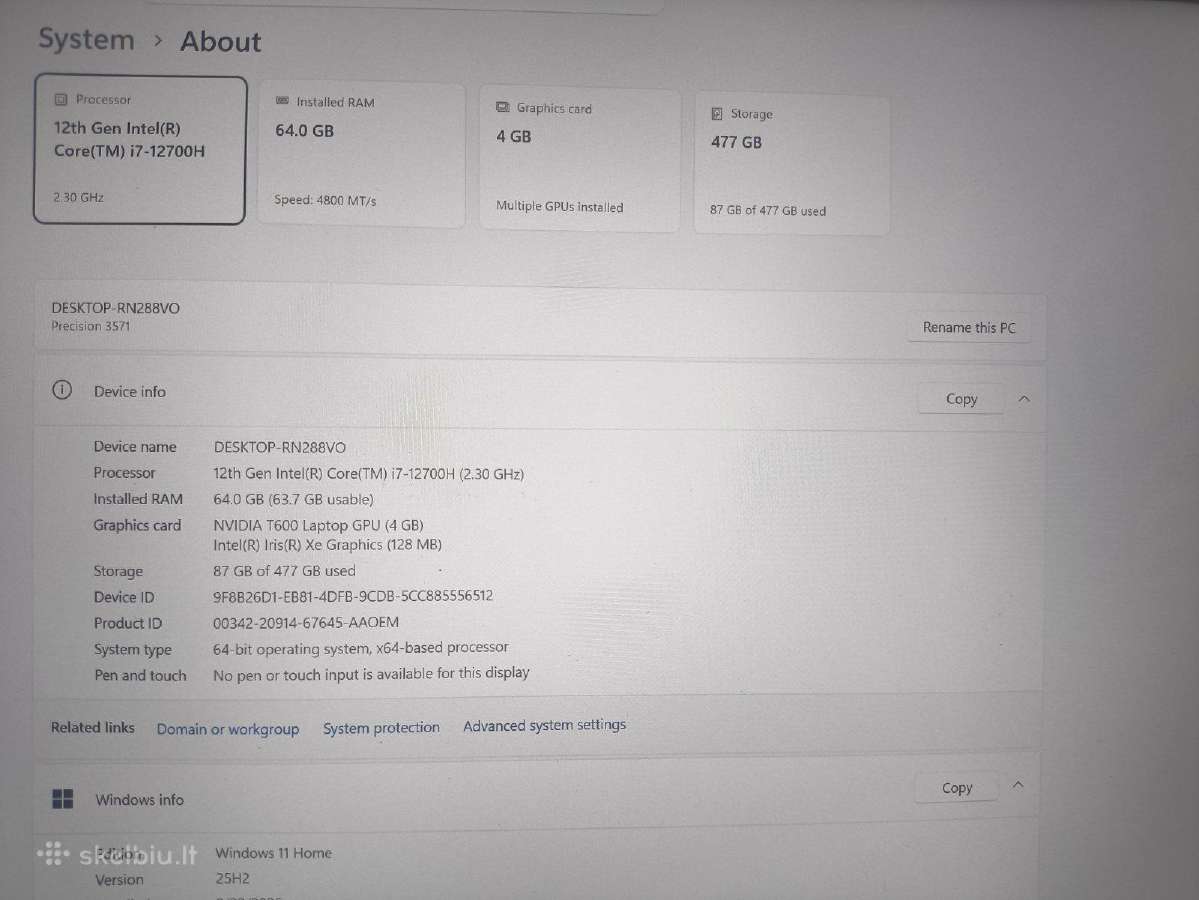
Task: Select the Processor value i7-12700H (2.30 GHz)
Action: coord(369,473)
